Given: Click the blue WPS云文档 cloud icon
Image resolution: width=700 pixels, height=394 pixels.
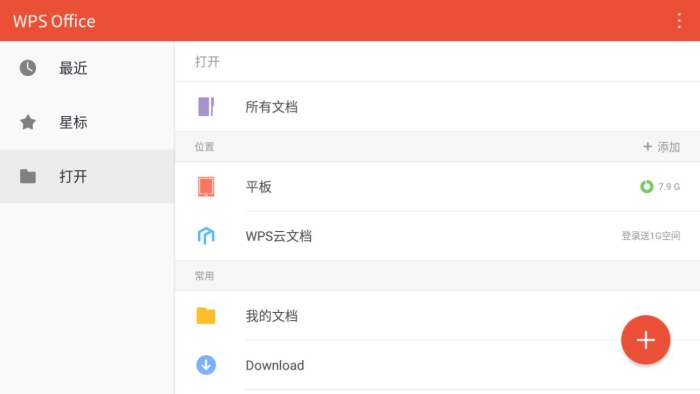Looking at the screenshot, I should point(206,236).
